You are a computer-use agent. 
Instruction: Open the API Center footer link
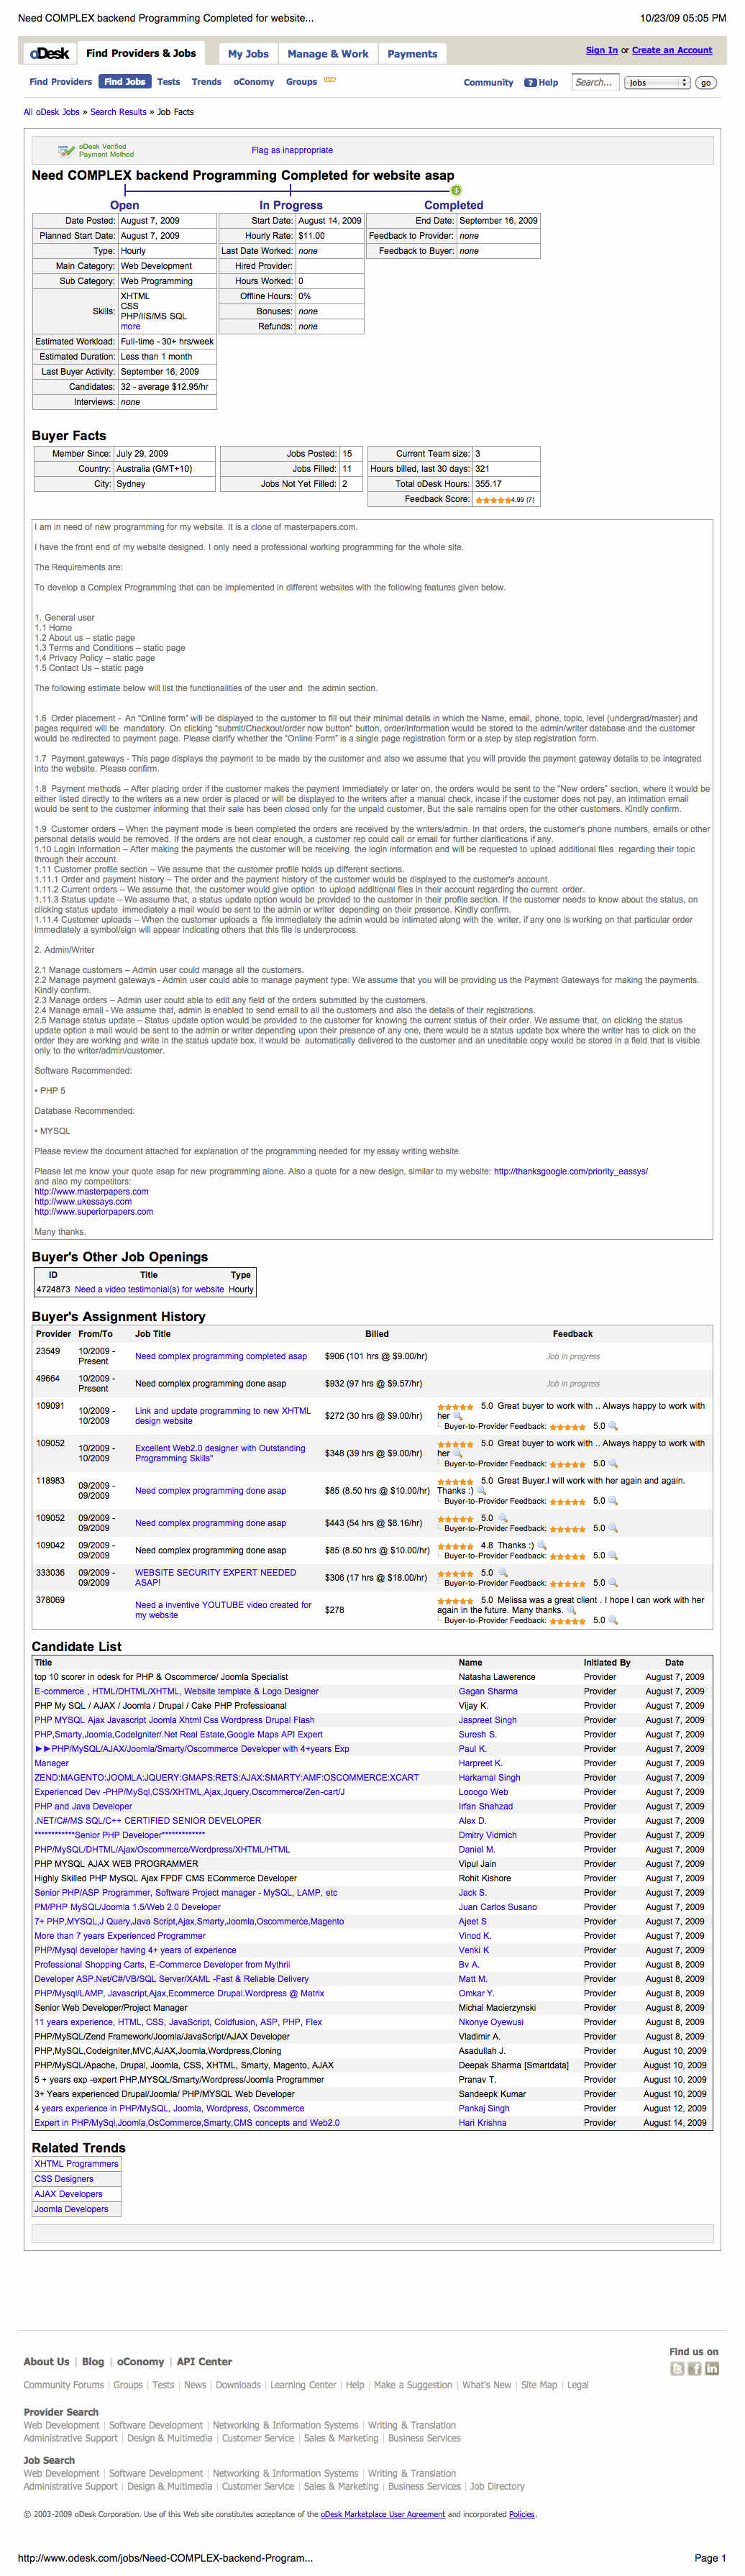point(204,2362)
